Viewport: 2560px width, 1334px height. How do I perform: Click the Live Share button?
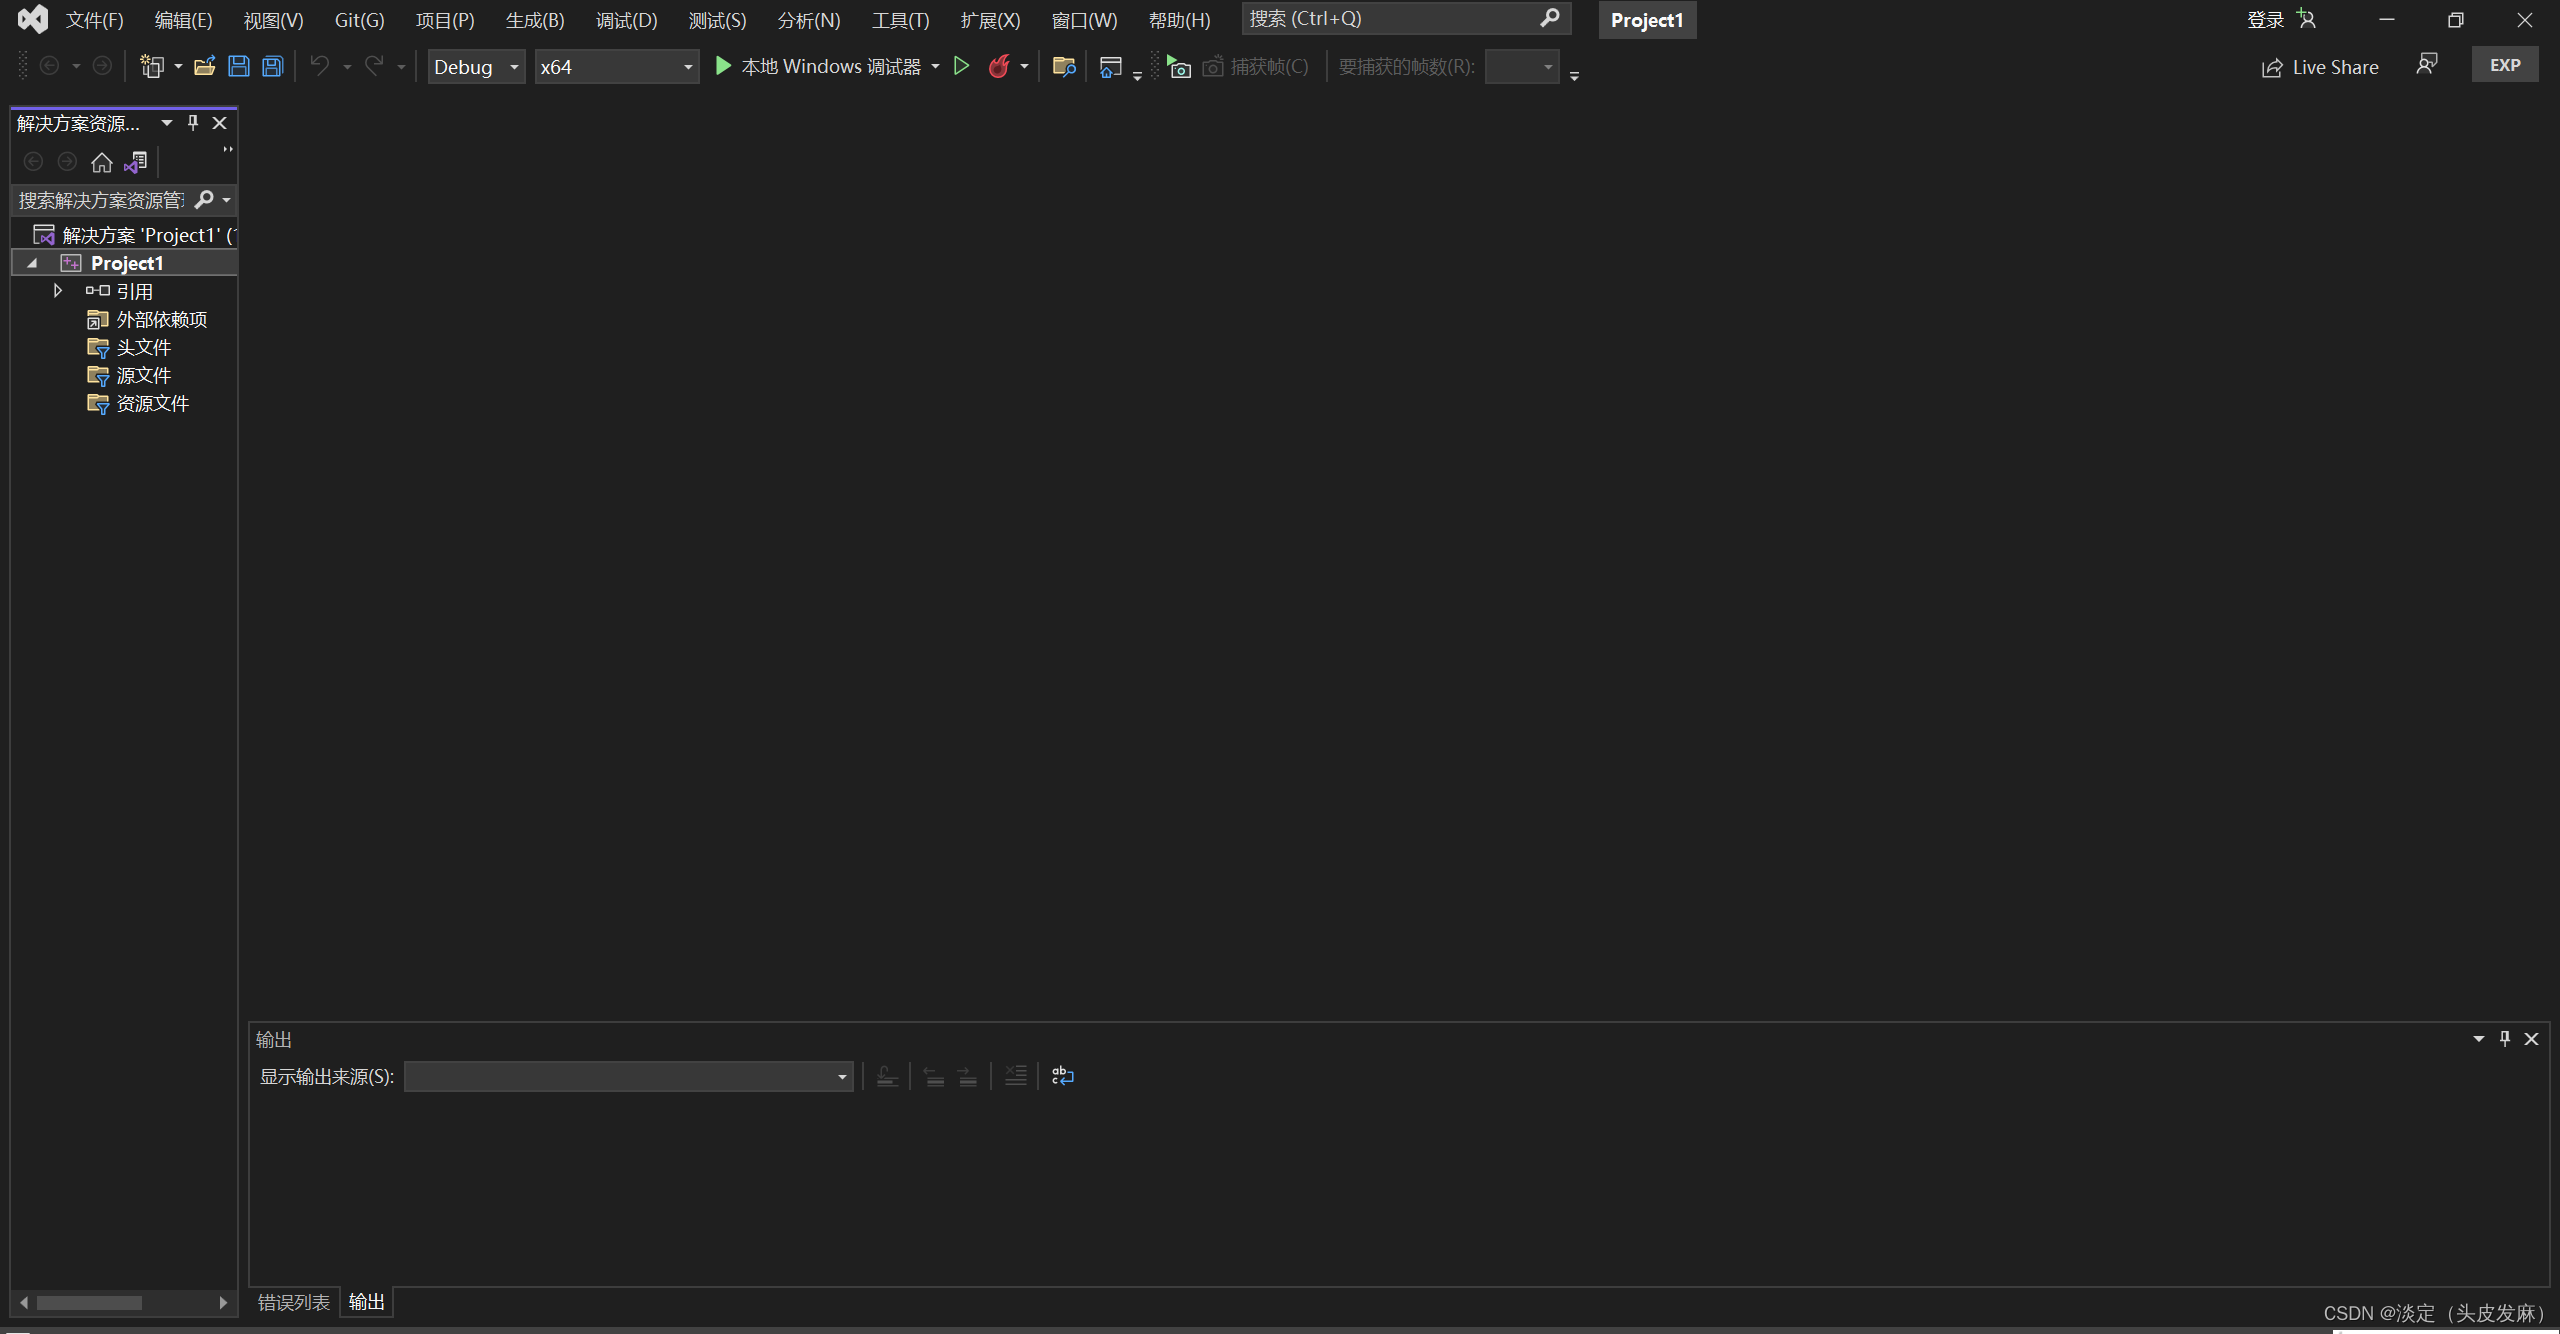(2320, 67)
